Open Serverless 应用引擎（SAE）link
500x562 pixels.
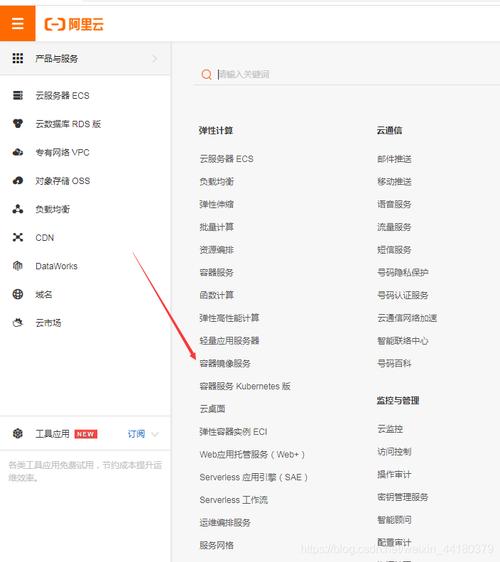click(x=253, y=477)
